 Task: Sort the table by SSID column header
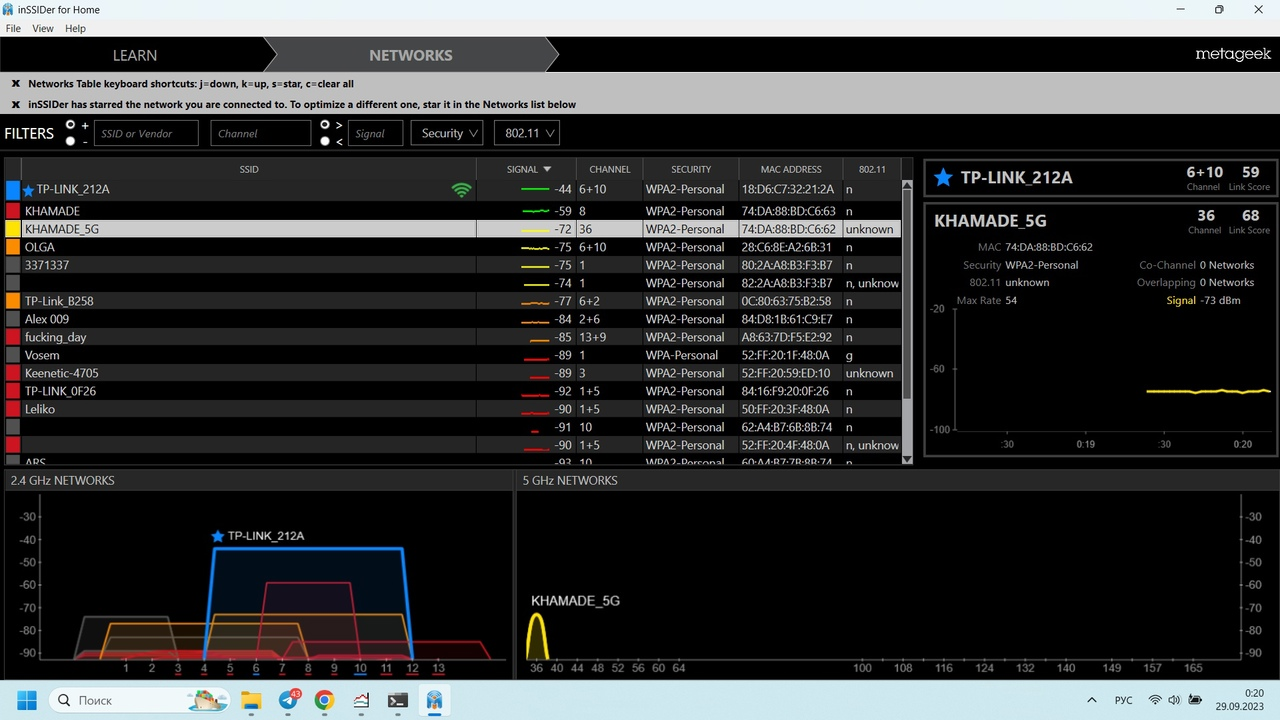tap(249, 169)
